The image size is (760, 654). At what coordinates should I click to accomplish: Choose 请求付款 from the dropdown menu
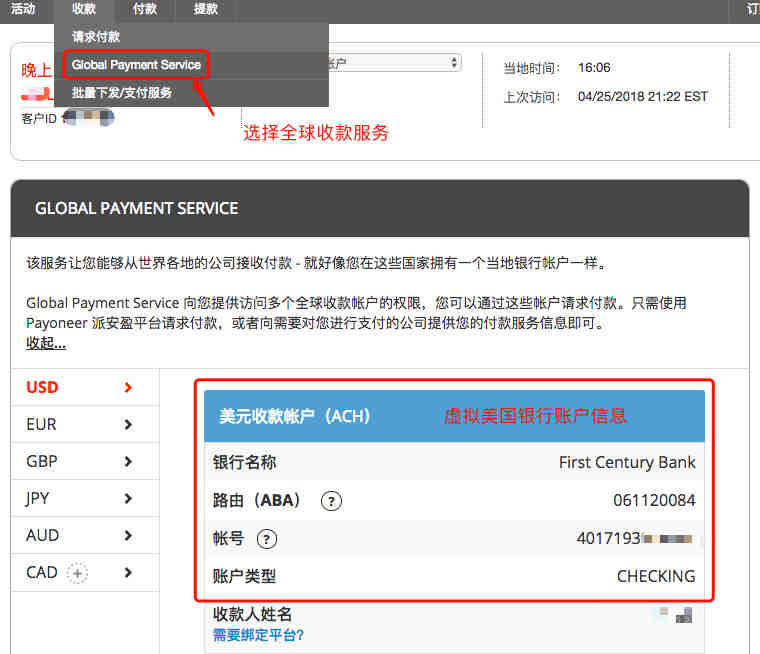pos(95,36)
